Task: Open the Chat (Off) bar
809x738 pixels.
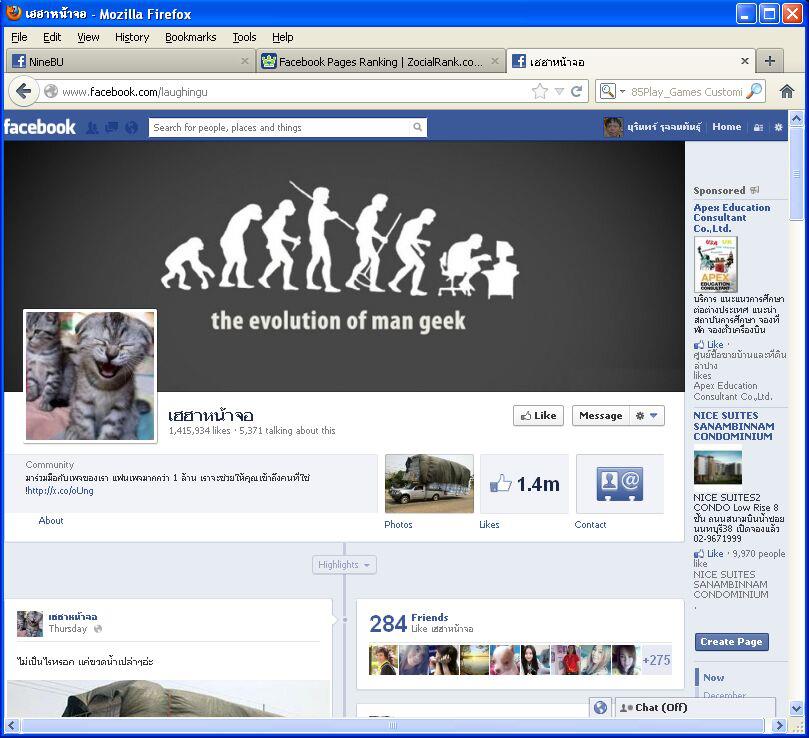Action: pos(695,707)
